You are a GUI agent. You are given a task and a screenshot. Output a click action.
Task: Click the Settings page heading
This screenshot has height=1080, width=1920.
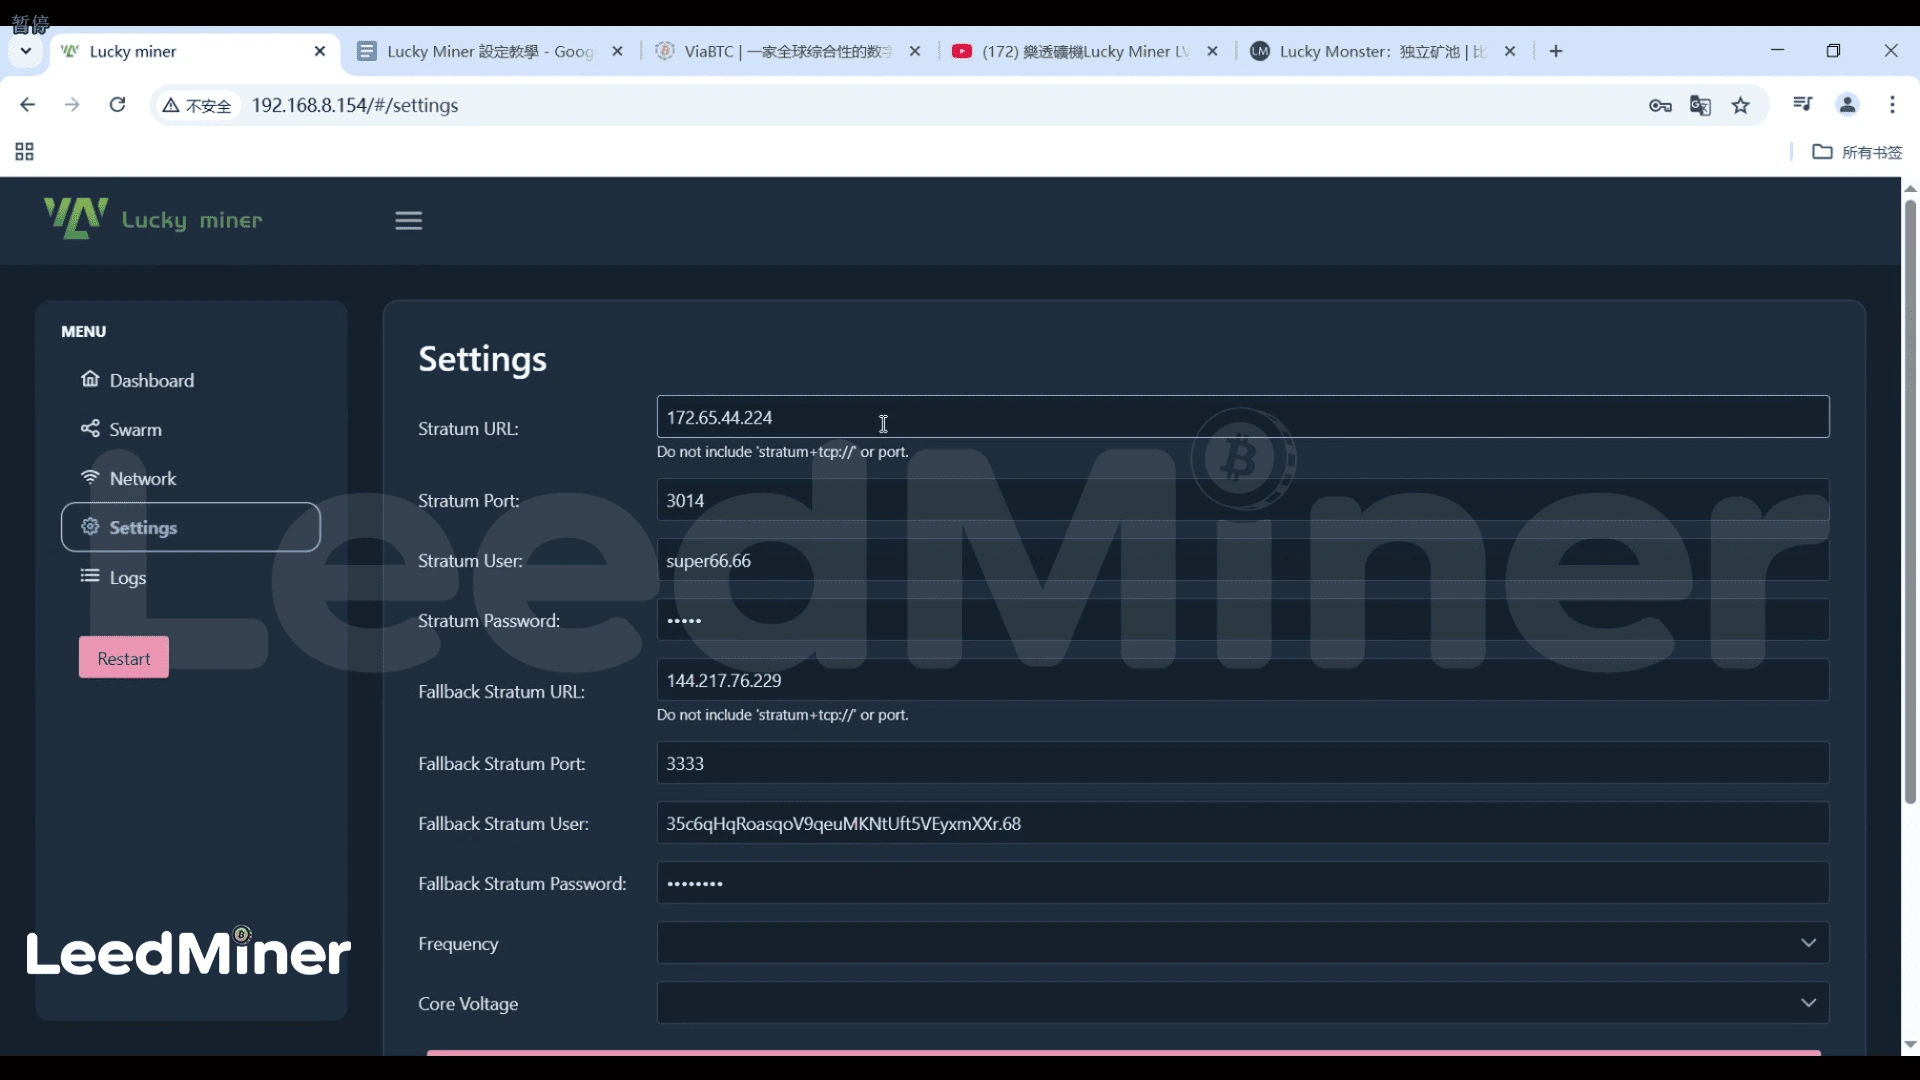pyautogui.click(x=482, y=359)
